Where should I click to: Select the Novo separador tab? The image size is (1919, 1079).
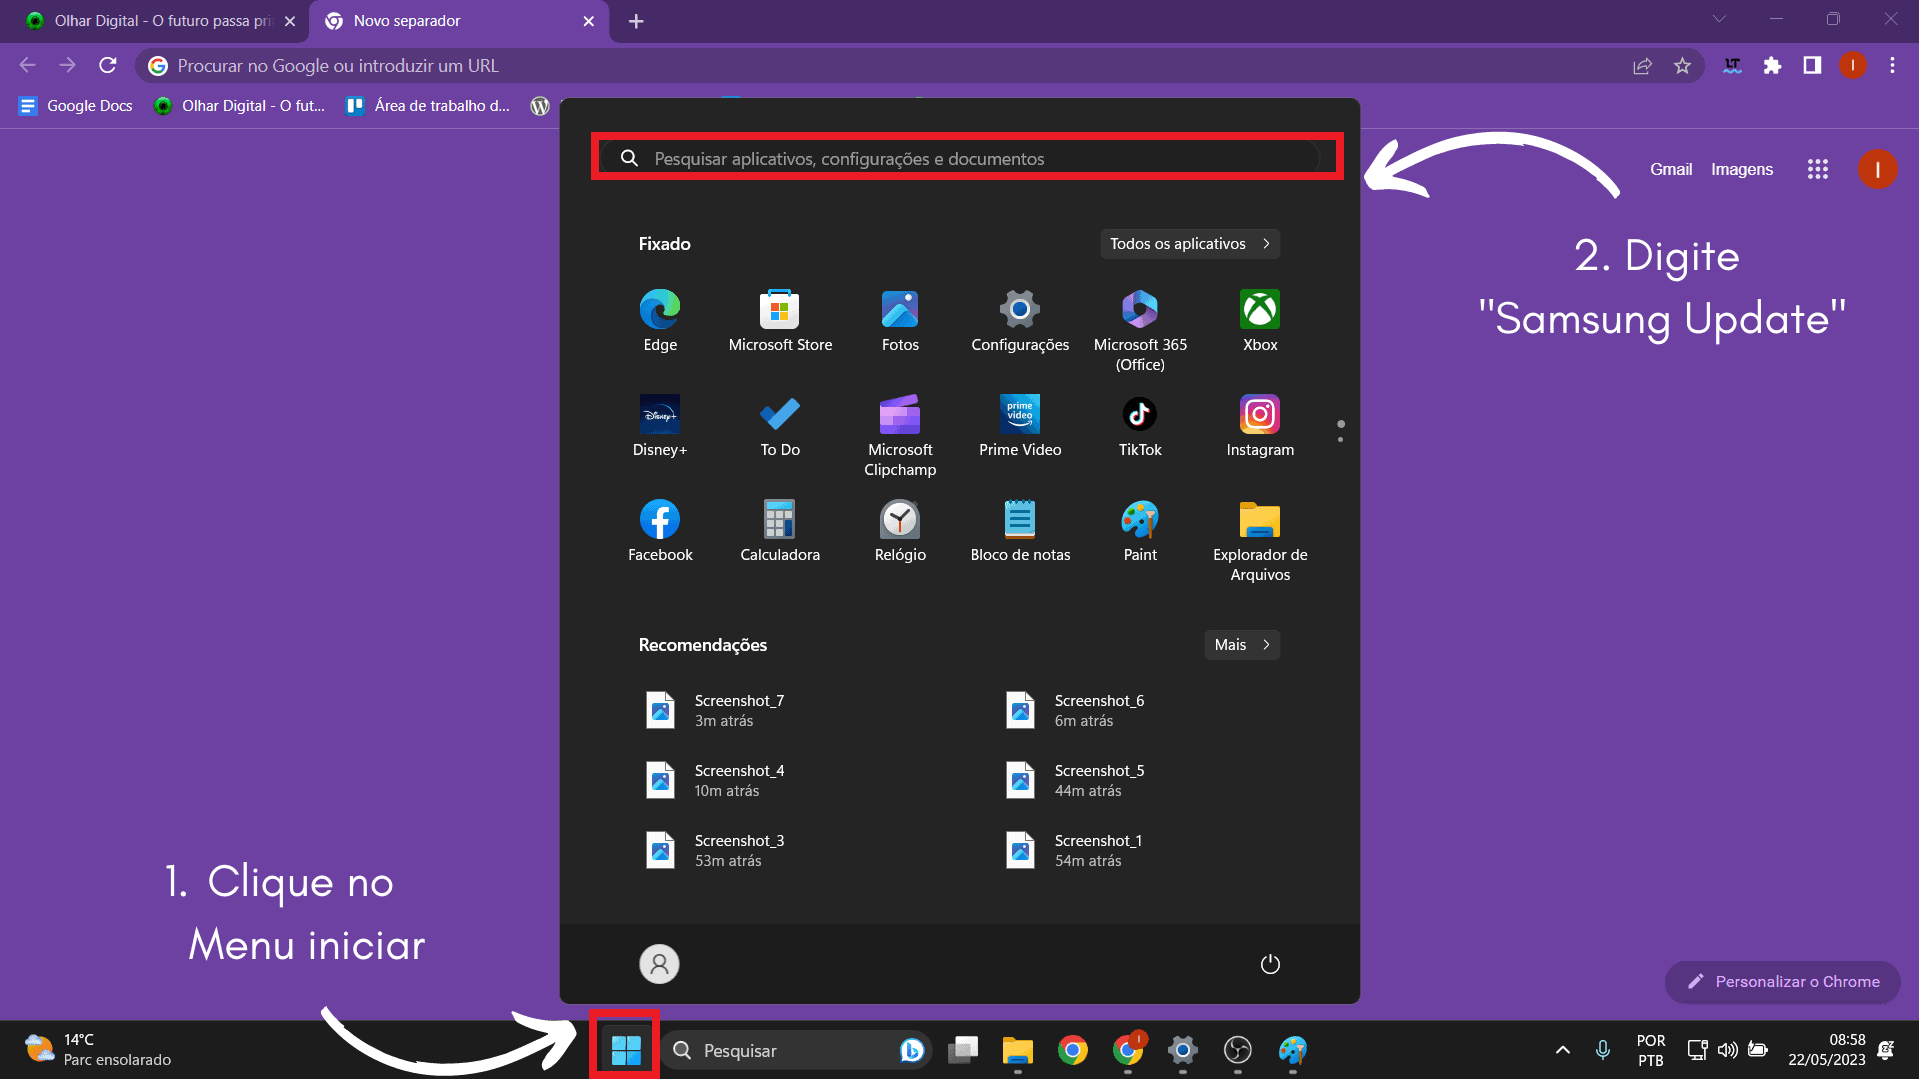458,21
